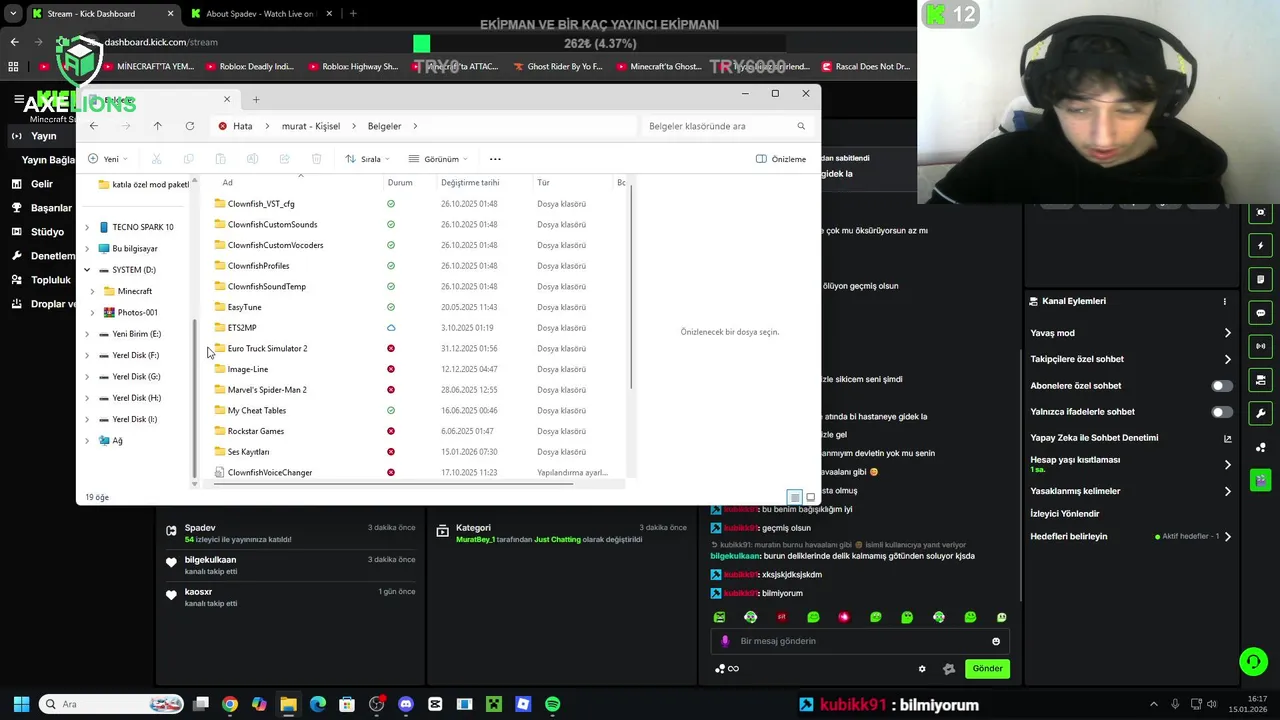Expand Yavaş mod options

[x=1228, y=333]
